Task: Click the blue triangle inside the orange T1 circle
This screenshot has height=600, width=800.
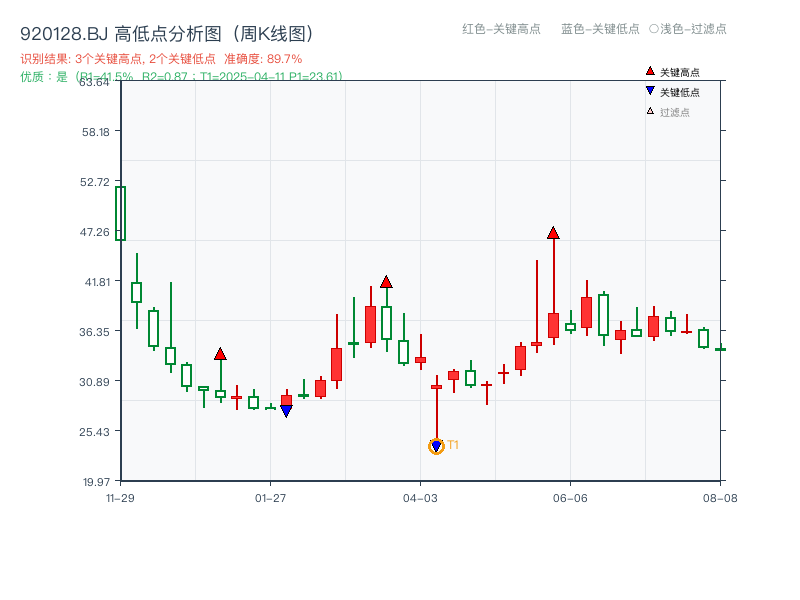Action: (x=436, y=445)
